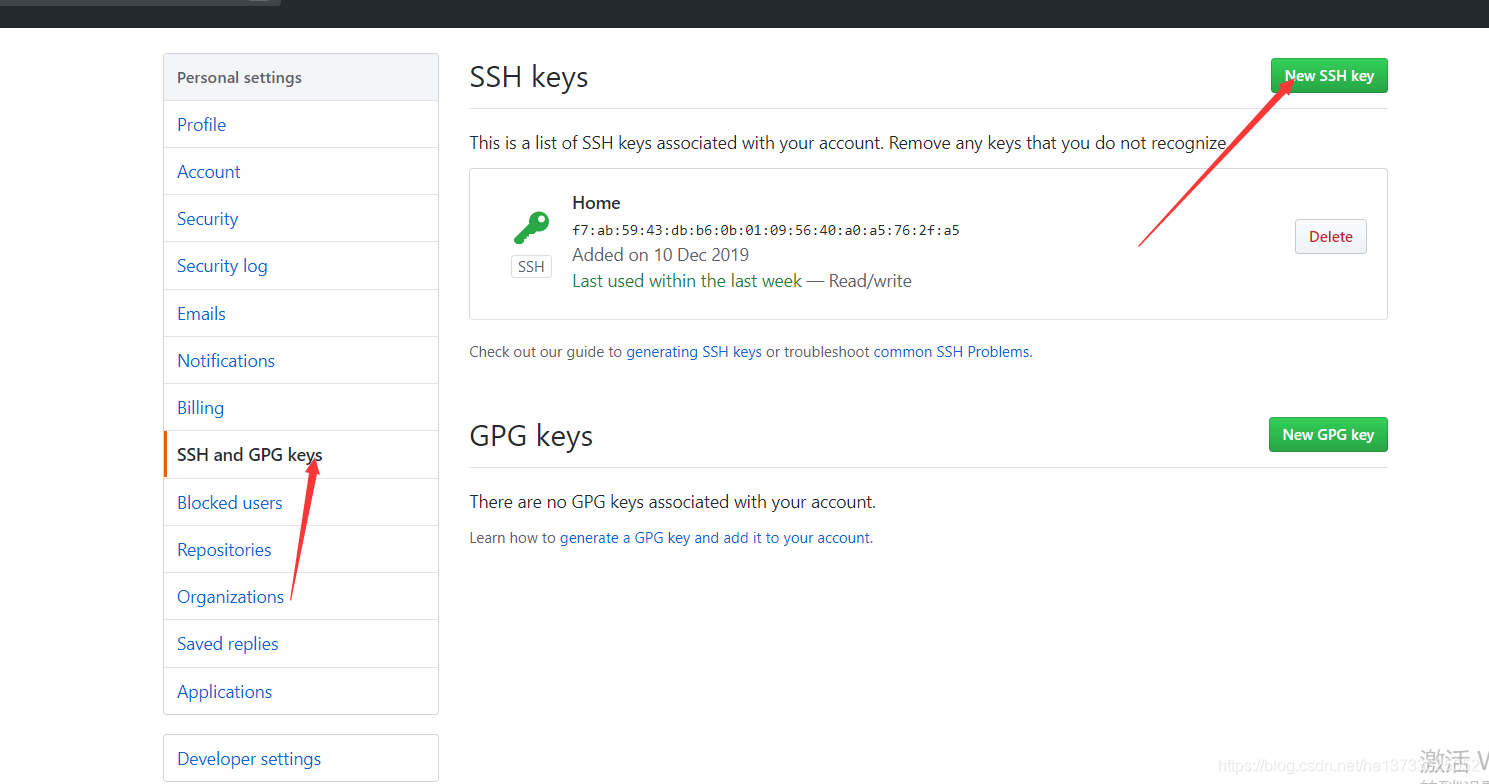Open the common SSH Problems troubleshooting link

(x=950, y=351)
